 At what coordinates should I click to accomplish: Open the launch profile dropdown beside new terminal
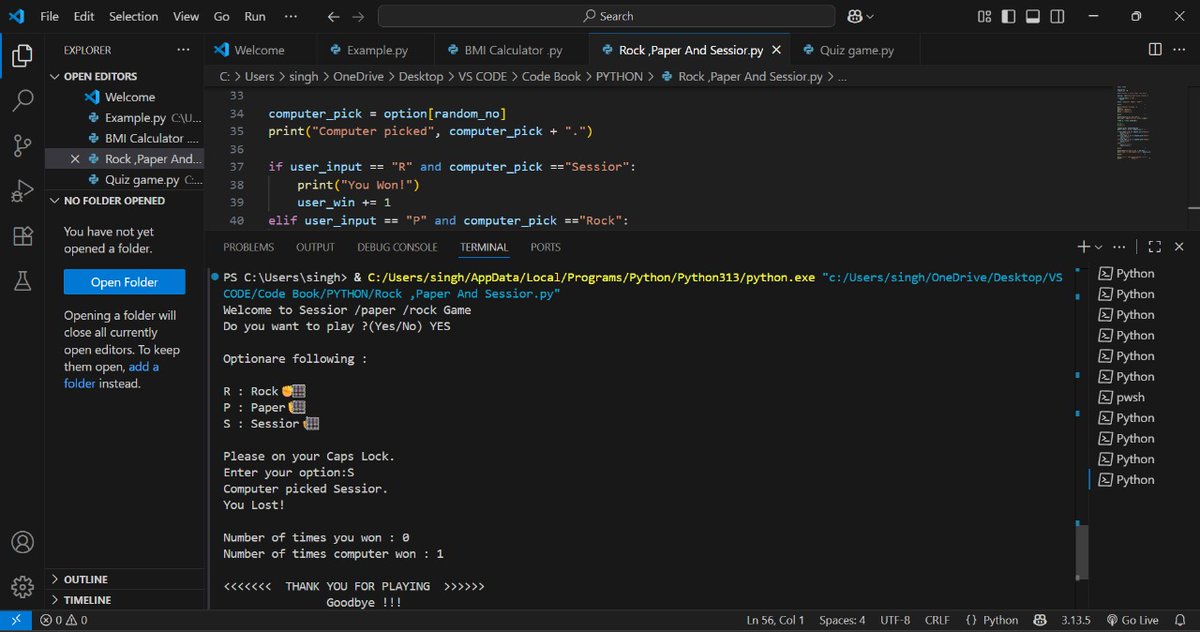point(1099,247)
